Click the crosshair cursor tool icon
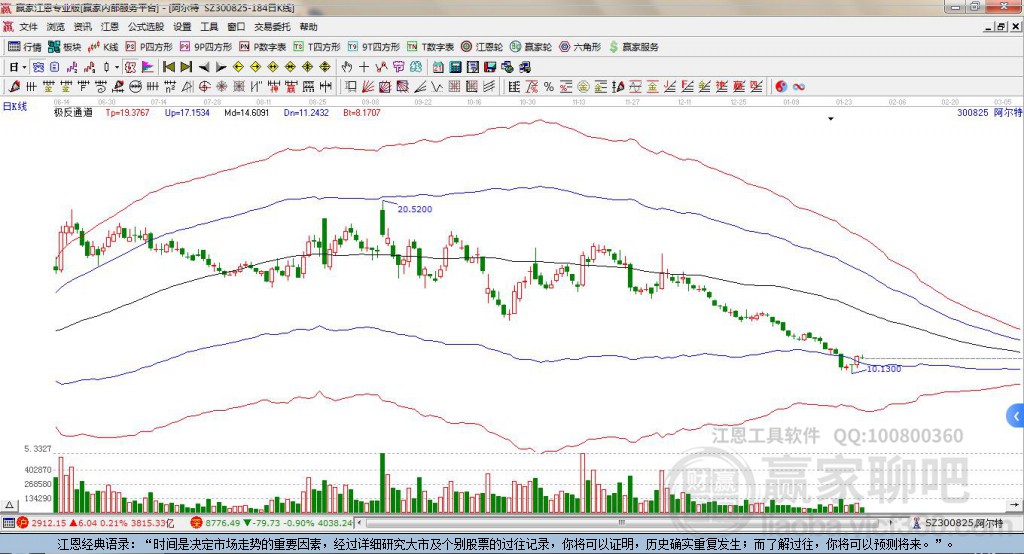 365,67
